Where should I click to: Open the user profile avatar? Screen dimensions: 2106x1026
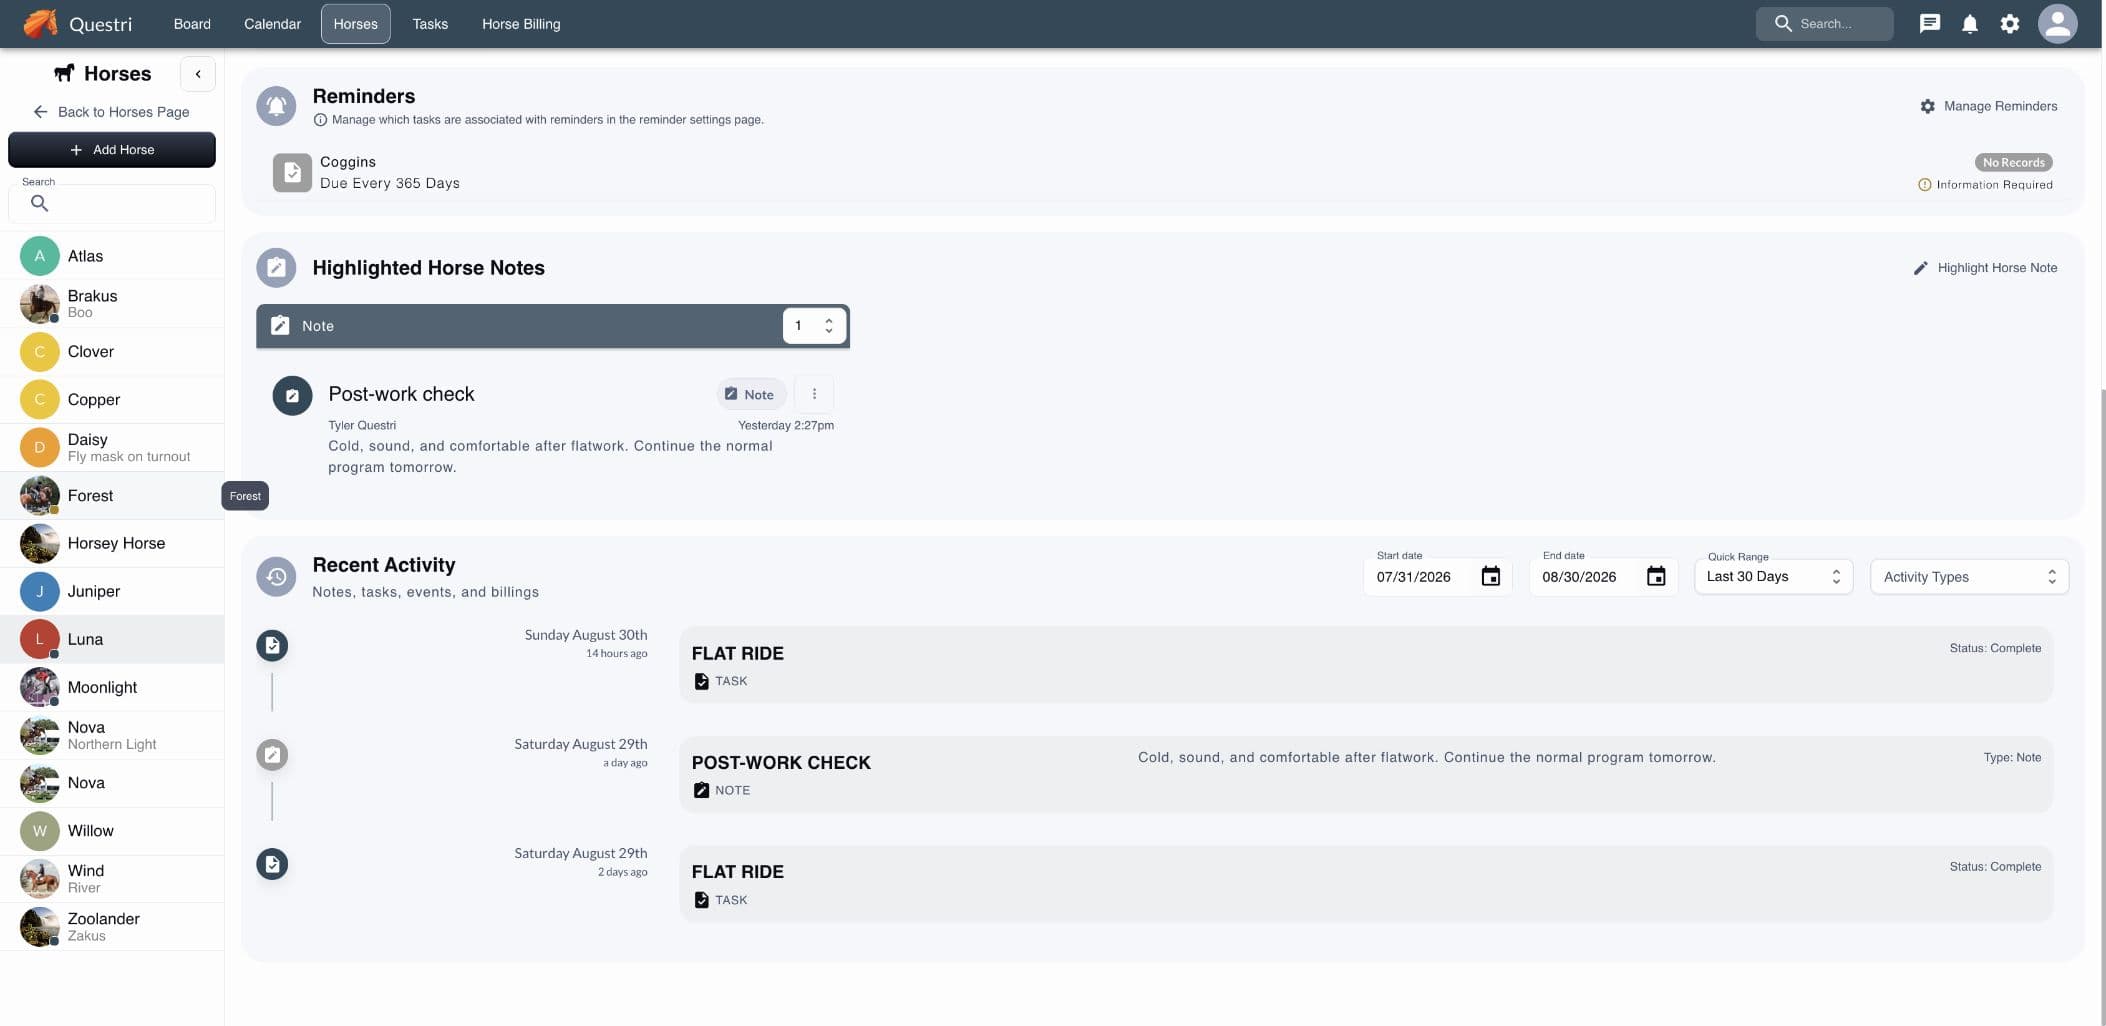[x=2057, y=23]
